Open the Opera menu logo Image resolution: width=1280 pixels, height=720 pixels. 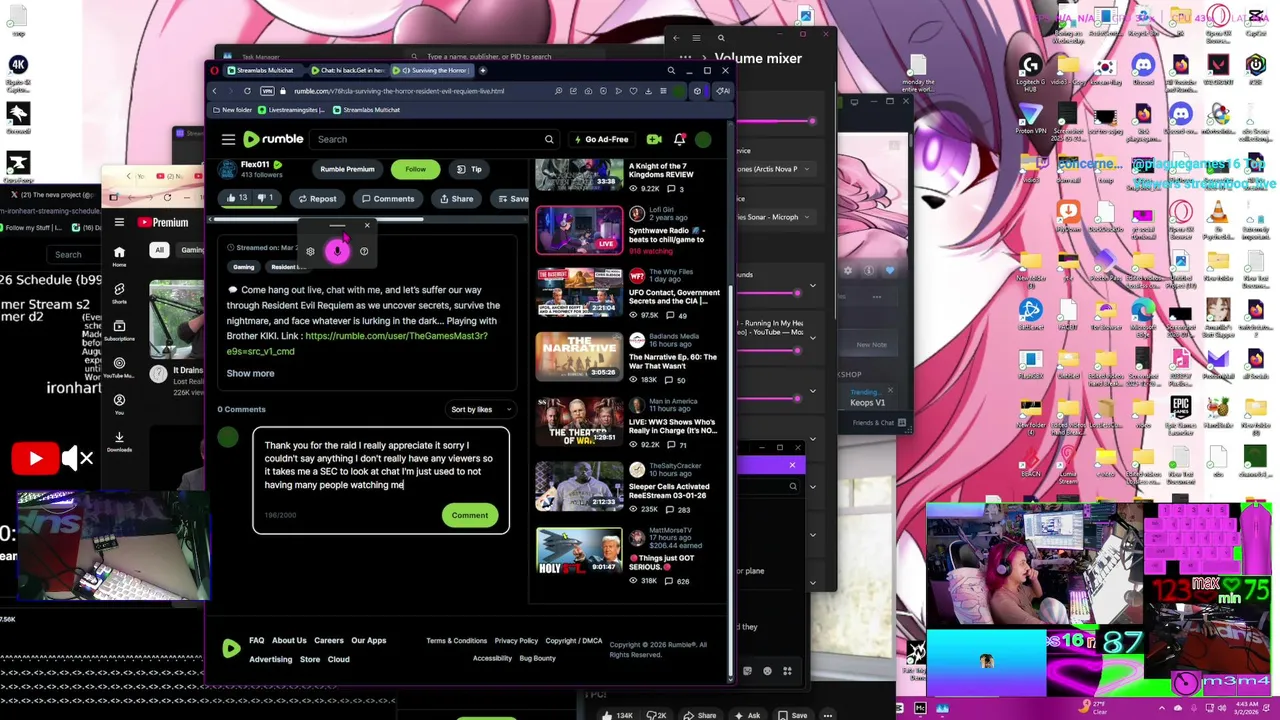(214, 71)
